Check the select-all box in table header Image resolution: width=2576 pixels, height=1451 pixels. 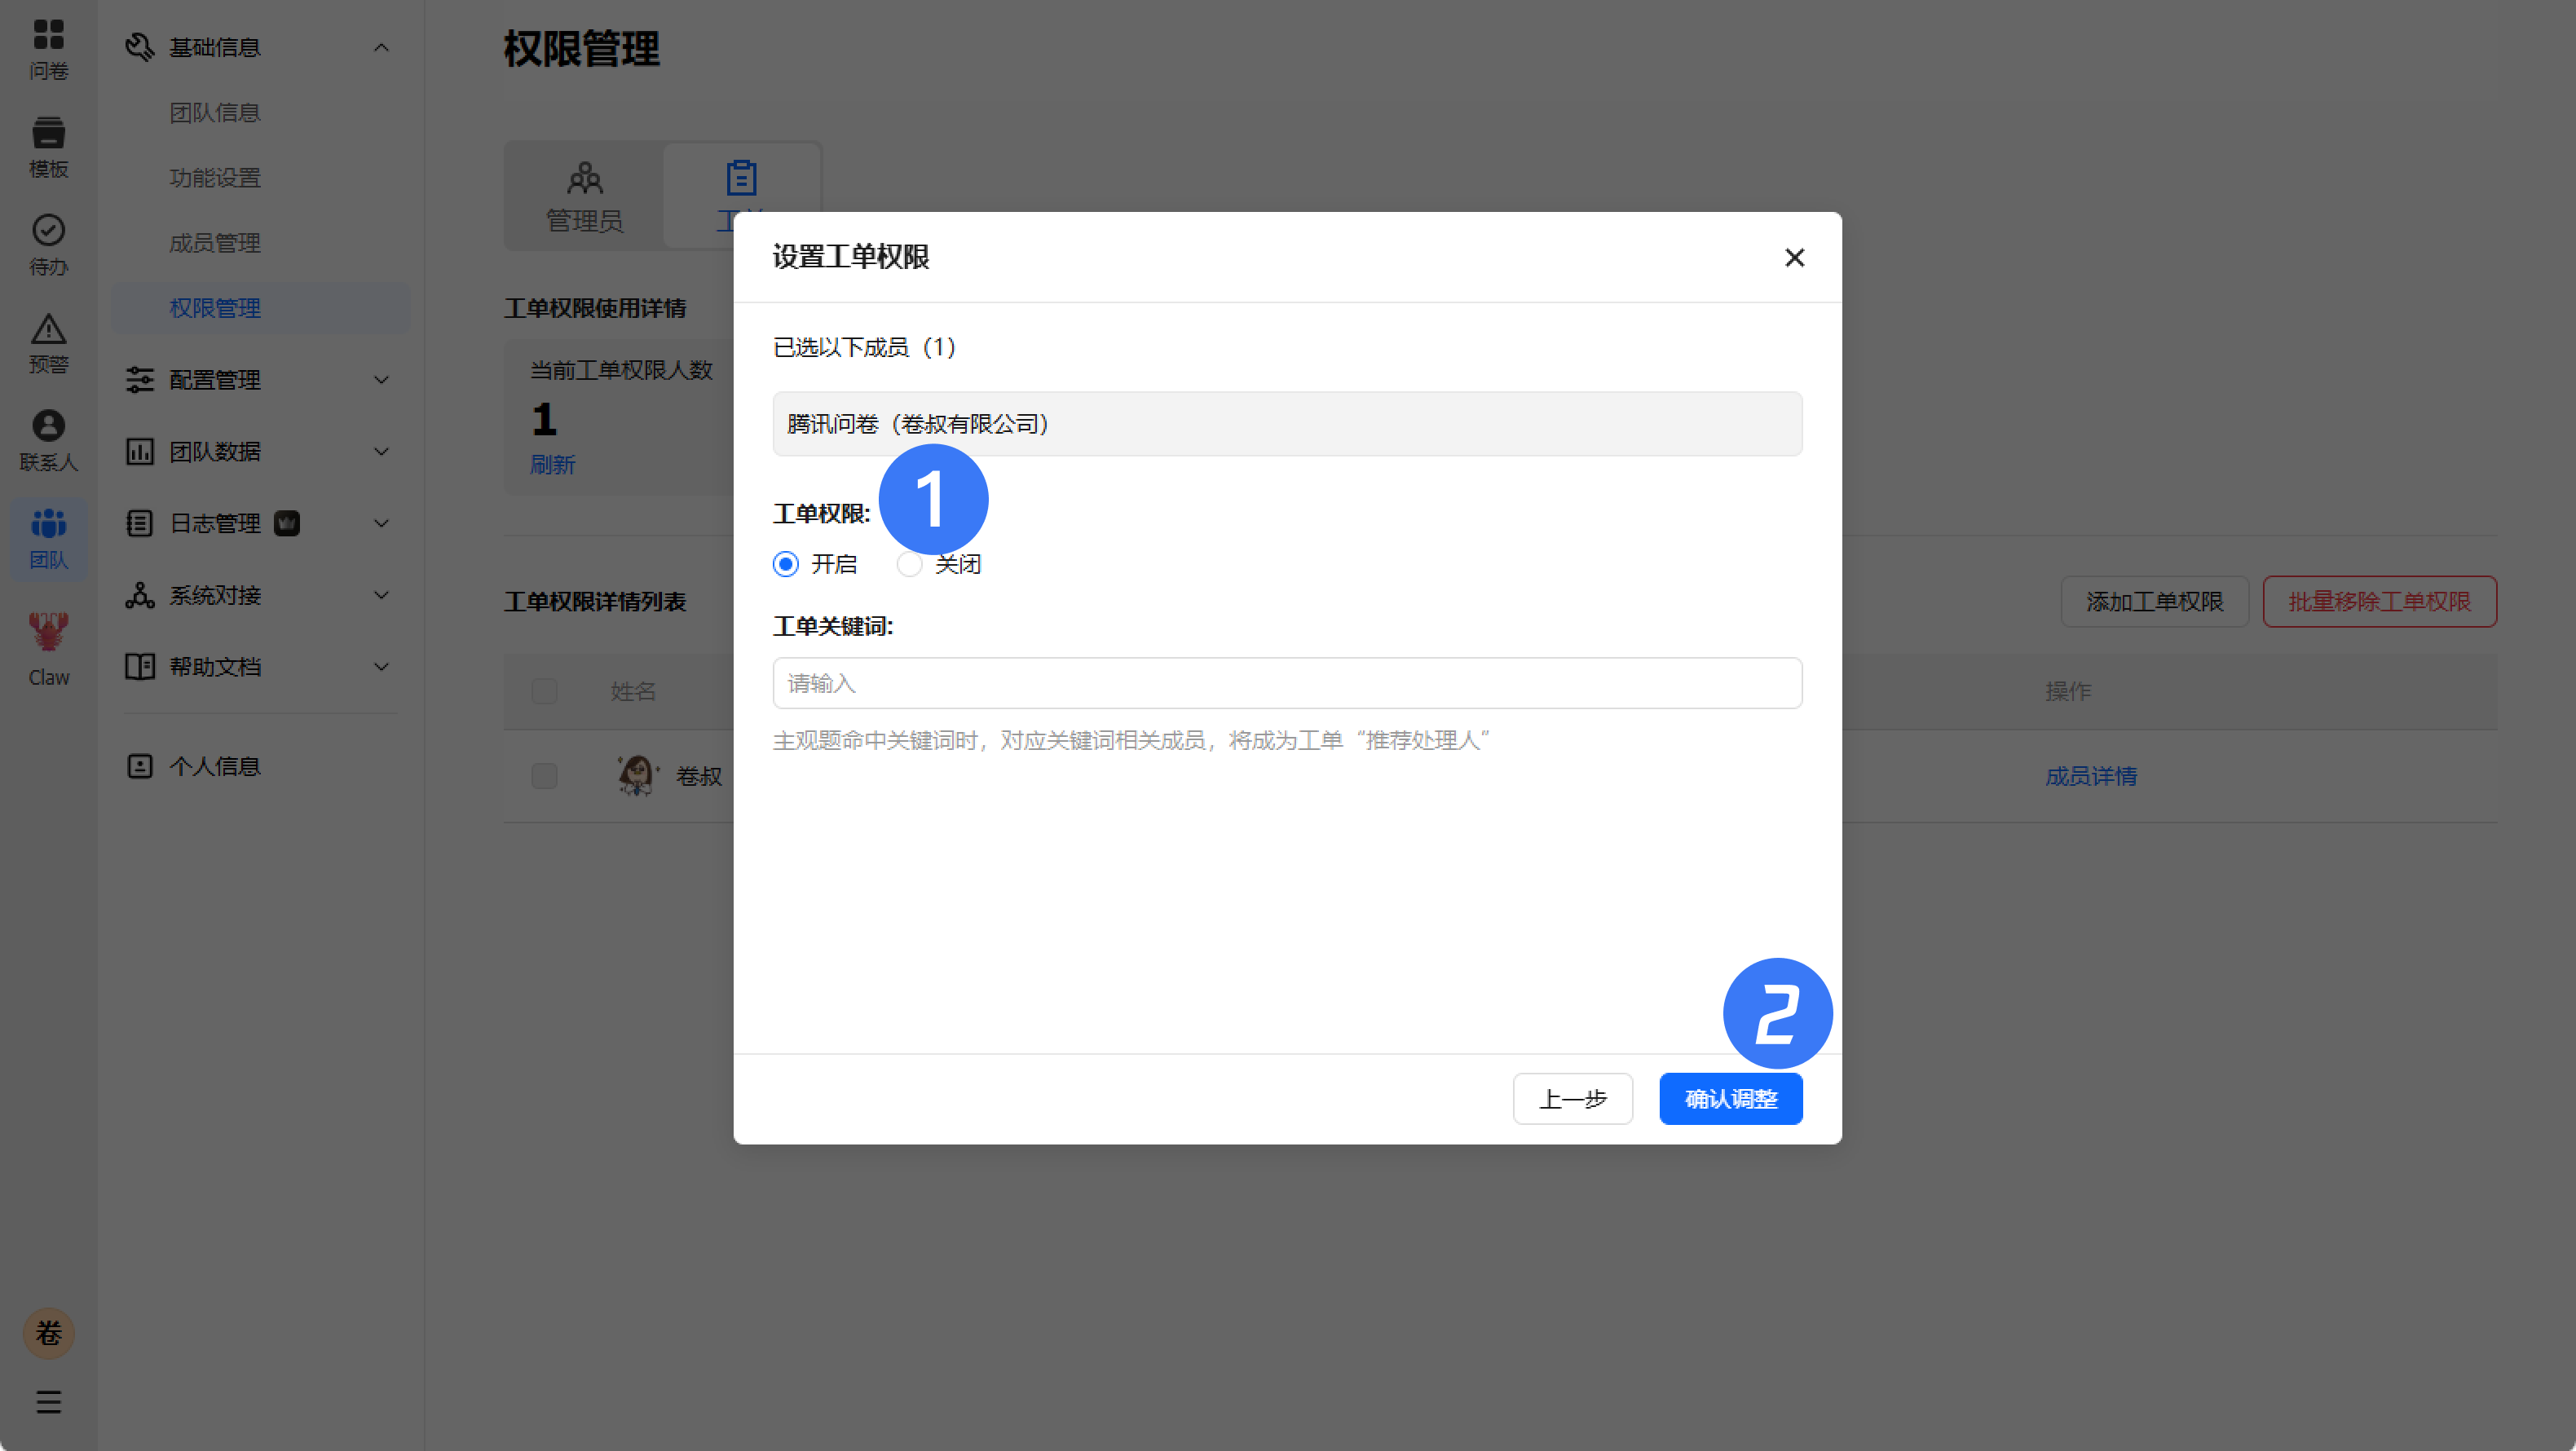pos(544,691)
